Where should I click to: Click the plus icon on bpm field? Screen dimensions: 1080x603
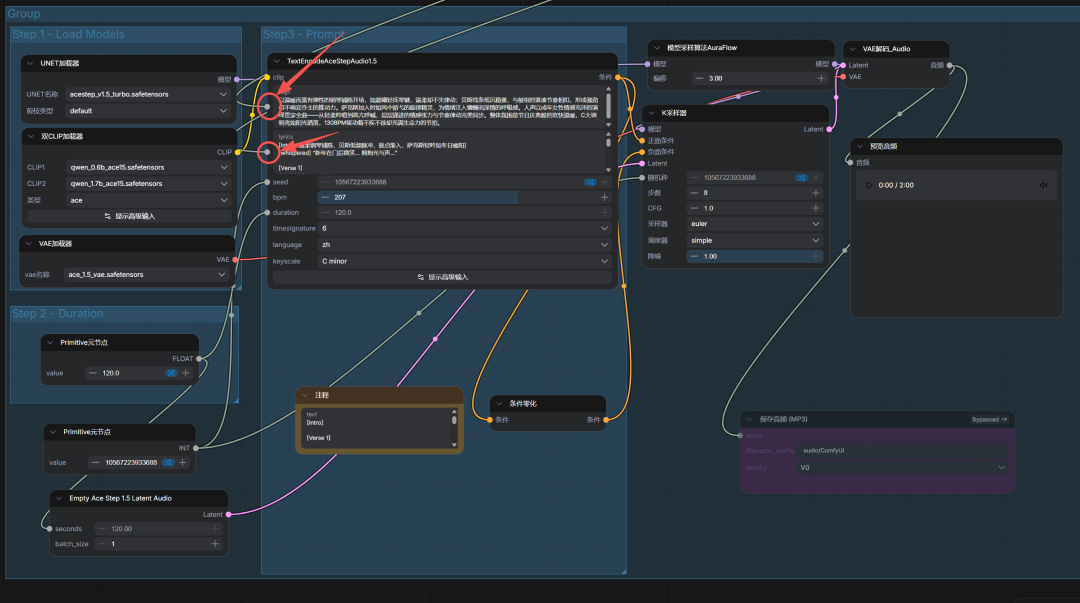(604, 197)
